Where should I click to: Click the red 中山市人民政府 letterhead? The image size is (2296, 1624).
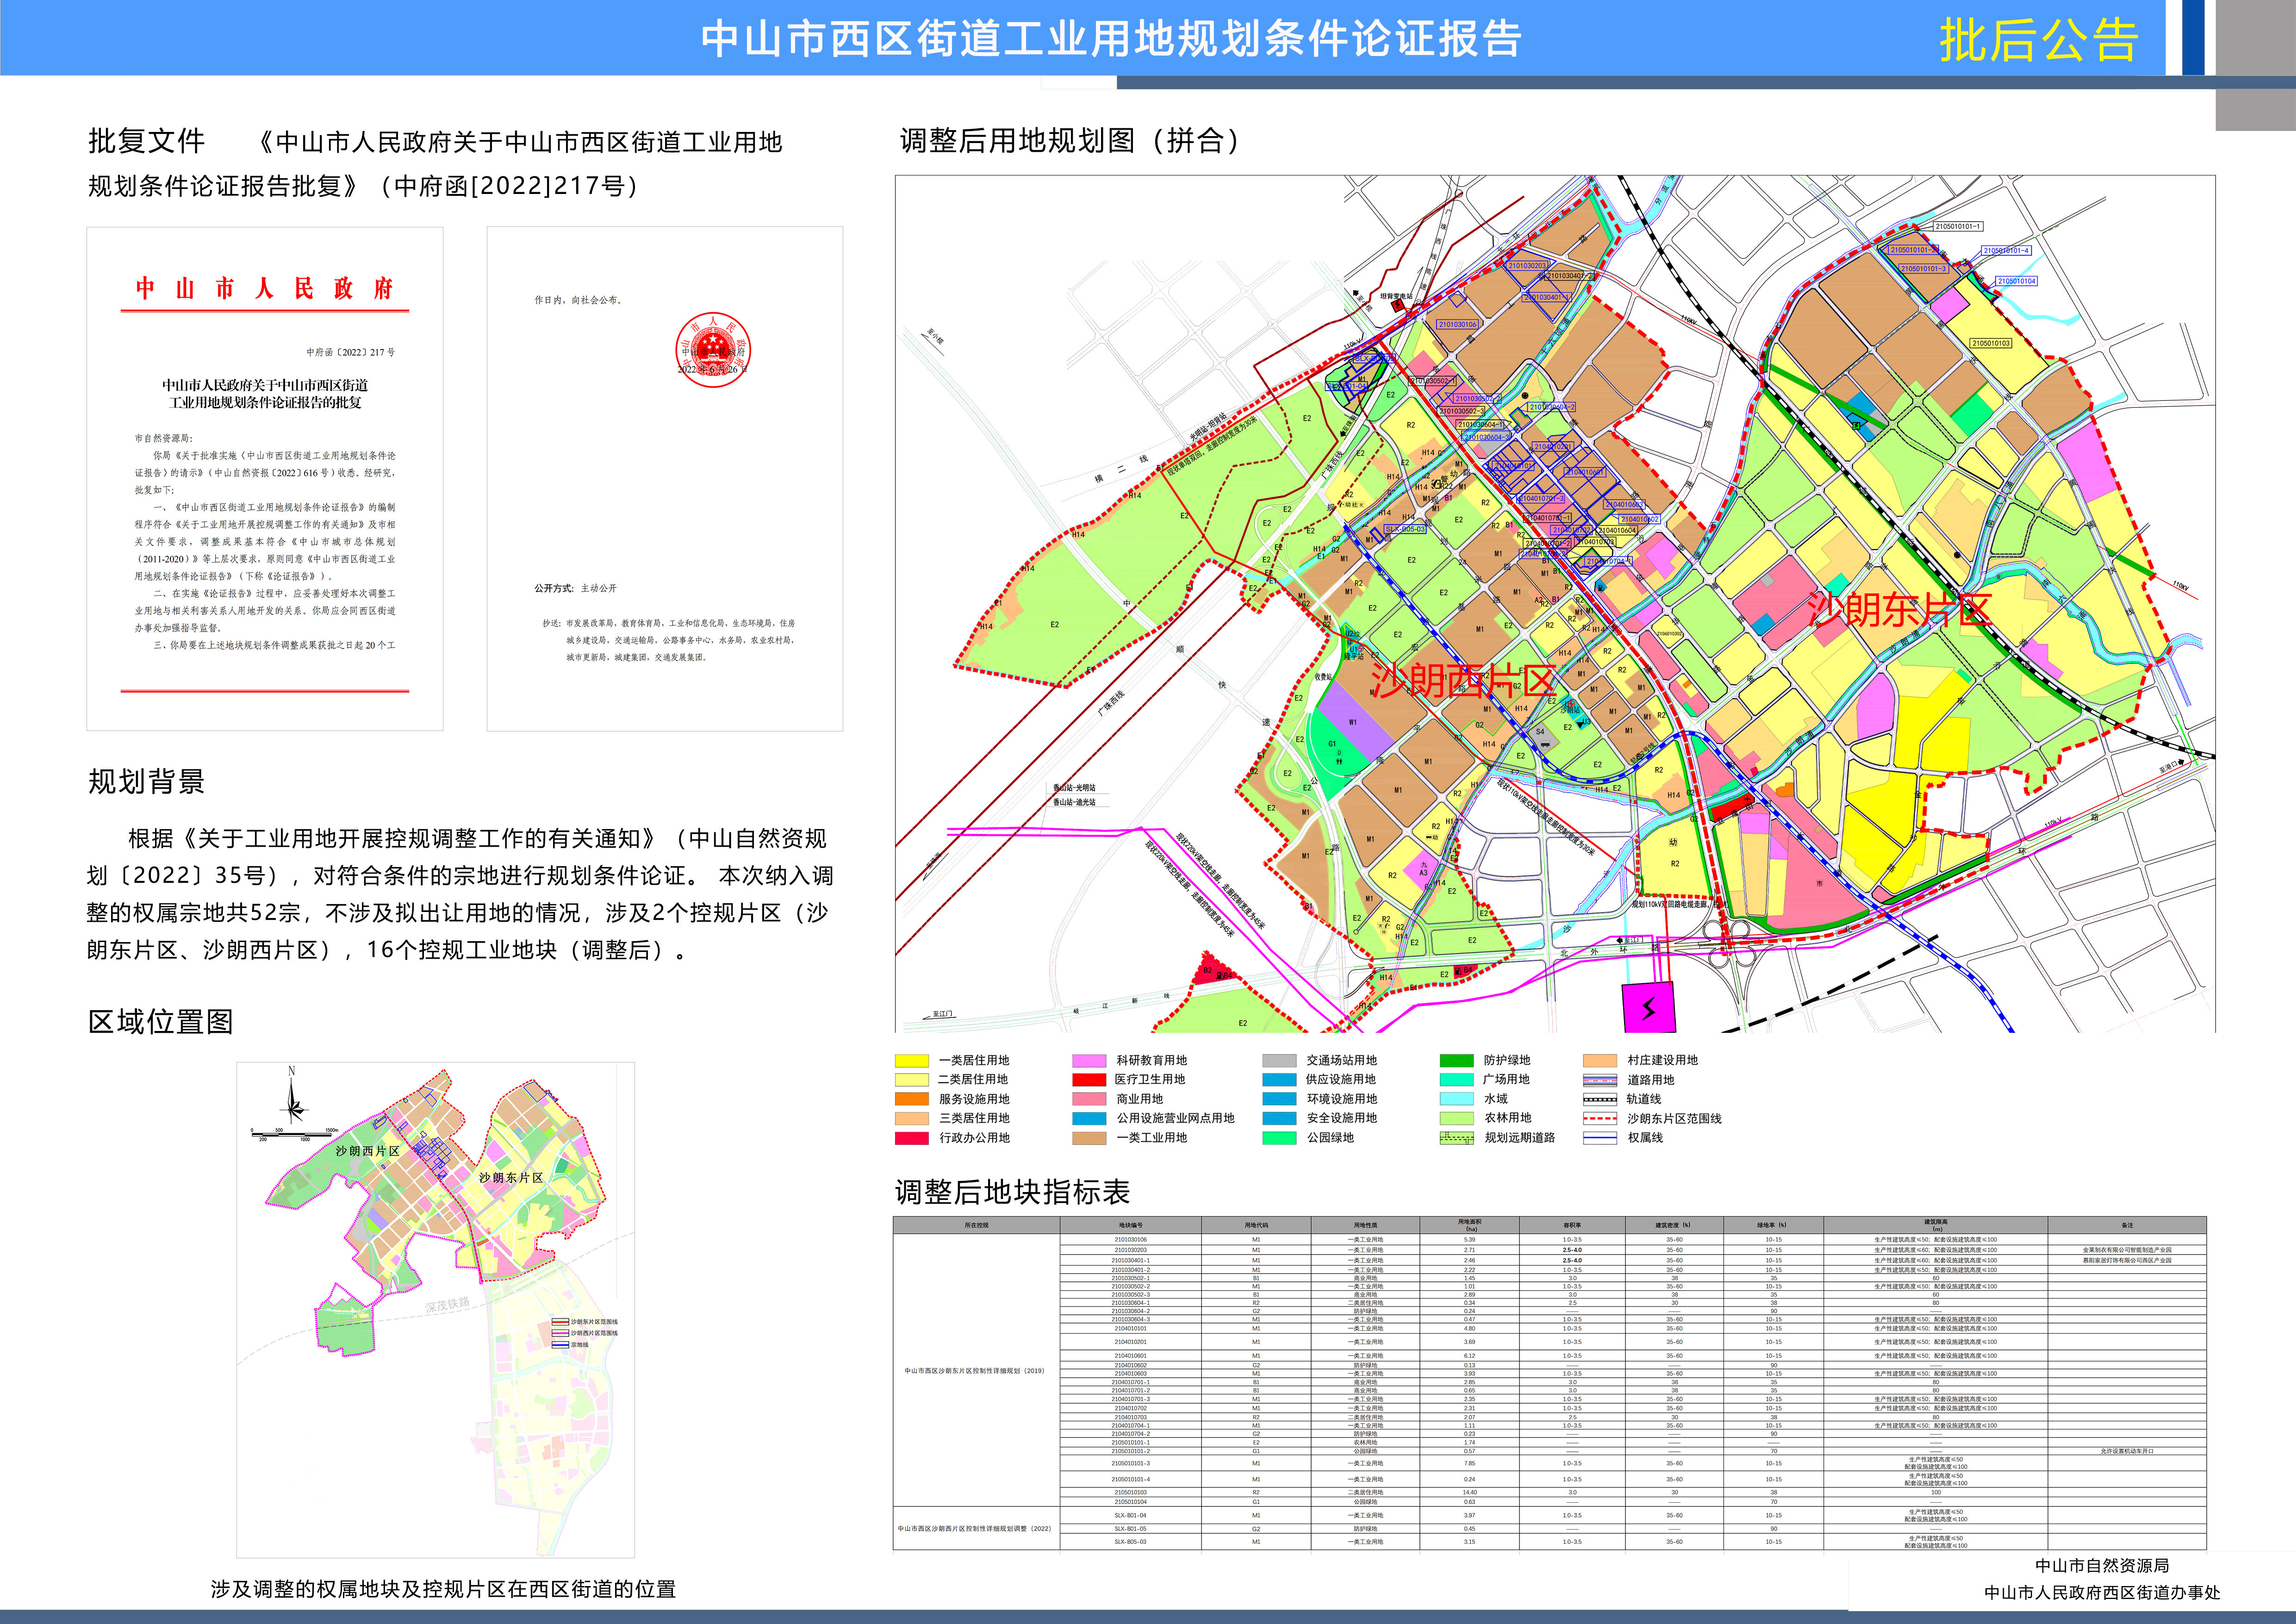(265, 289)
